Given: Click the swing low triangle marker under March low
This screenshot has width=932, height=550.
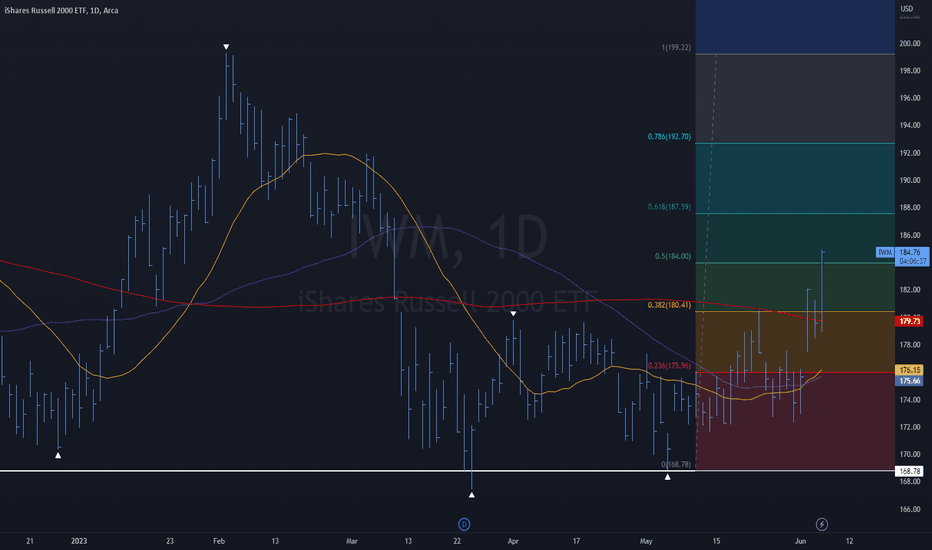Looking at the screenshot, I should (x=471, y=494).
